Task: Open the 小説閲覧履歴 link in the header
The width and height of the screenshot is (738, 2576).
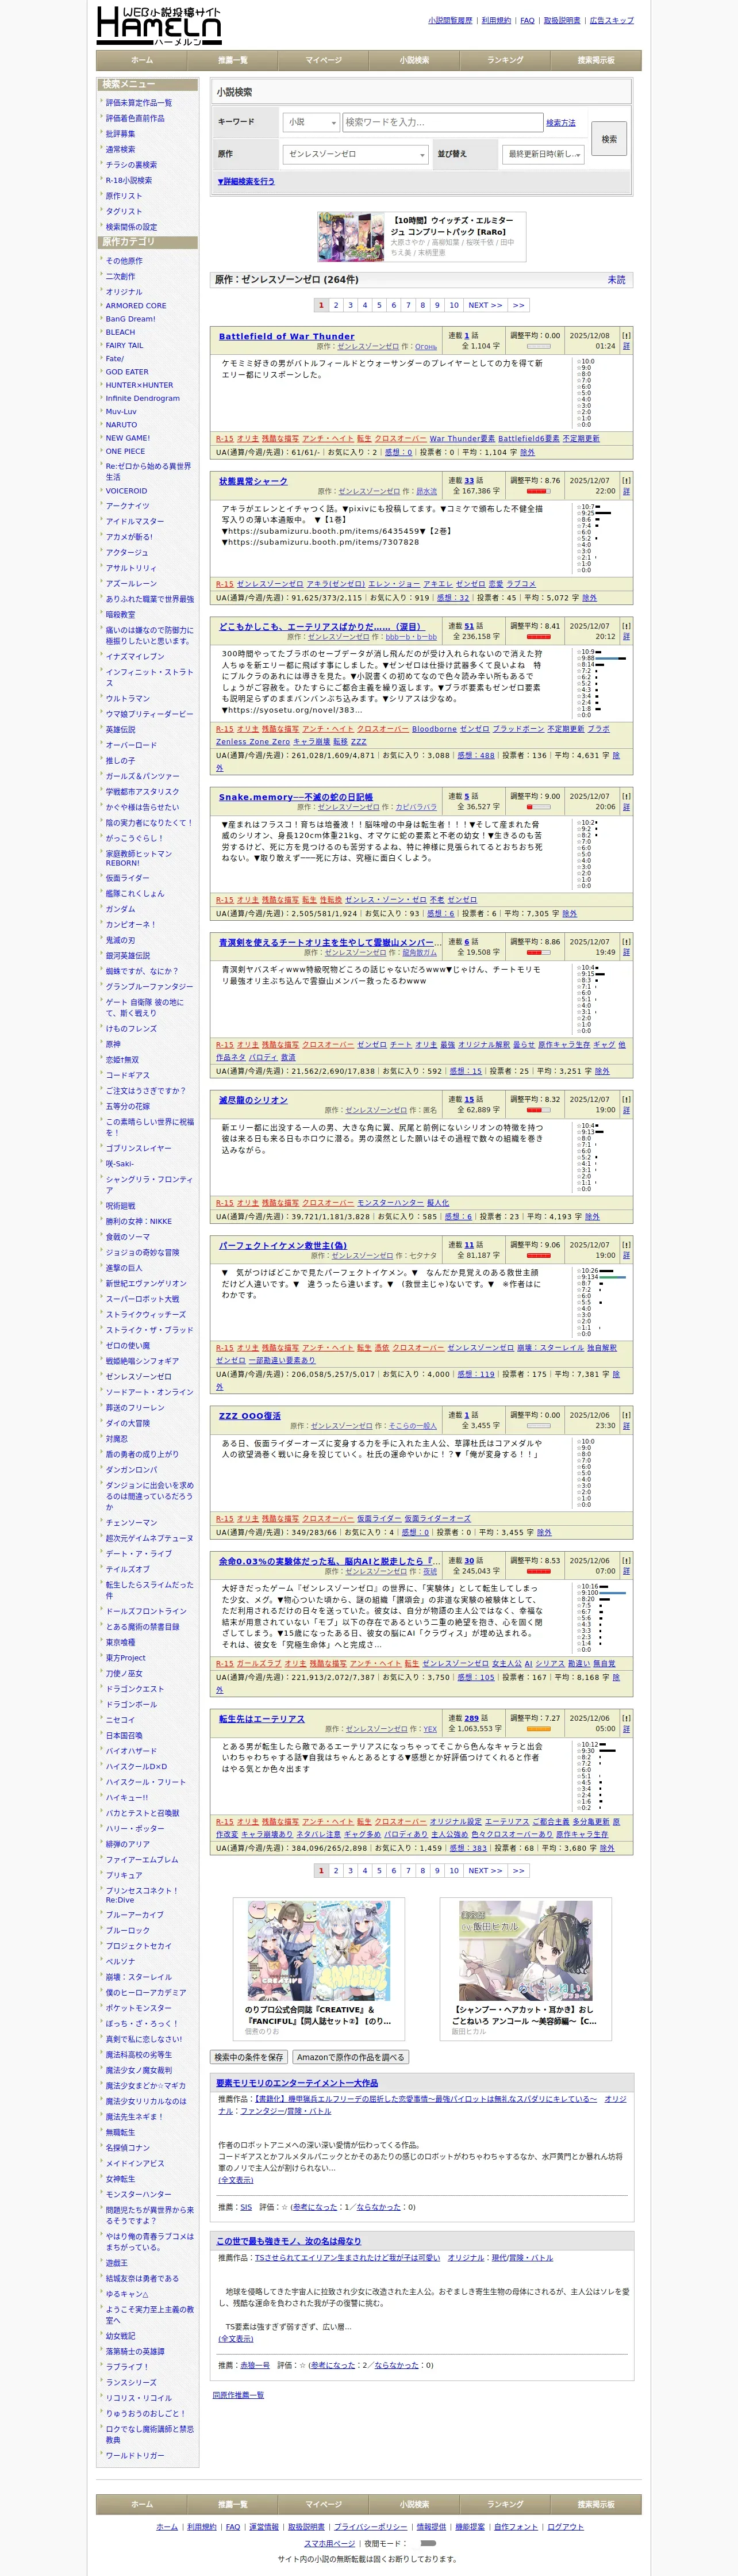Action: [x=450, y=20]
